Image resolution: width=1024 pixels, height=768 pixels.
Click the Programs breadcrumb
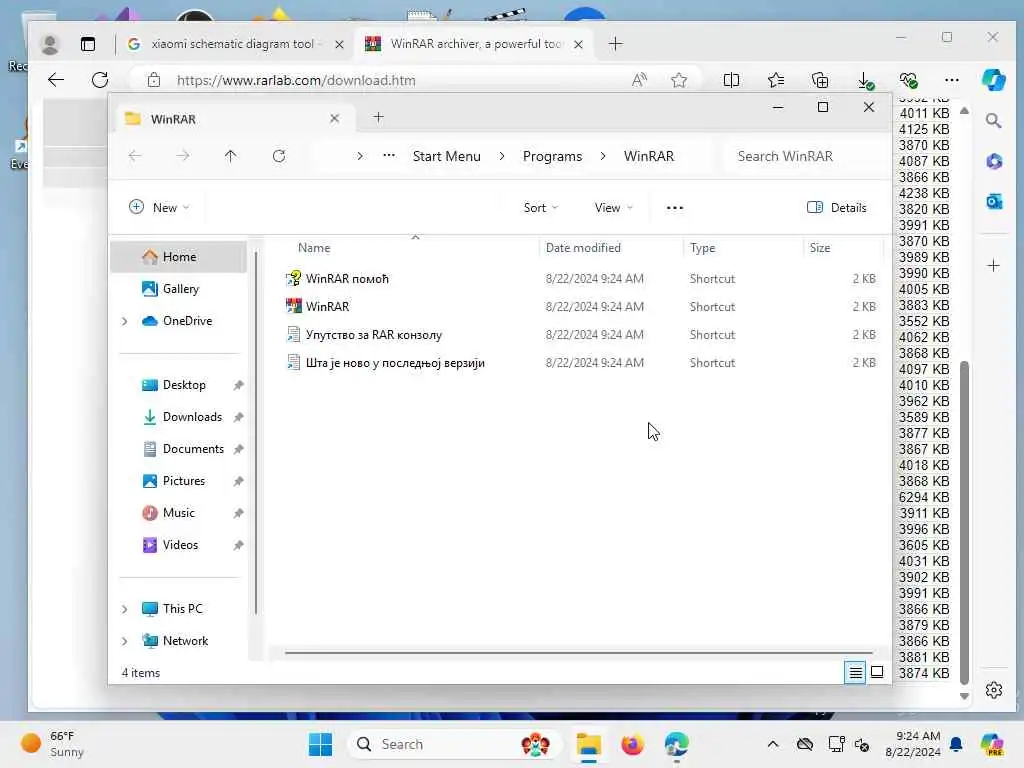(x=552, y=156)
